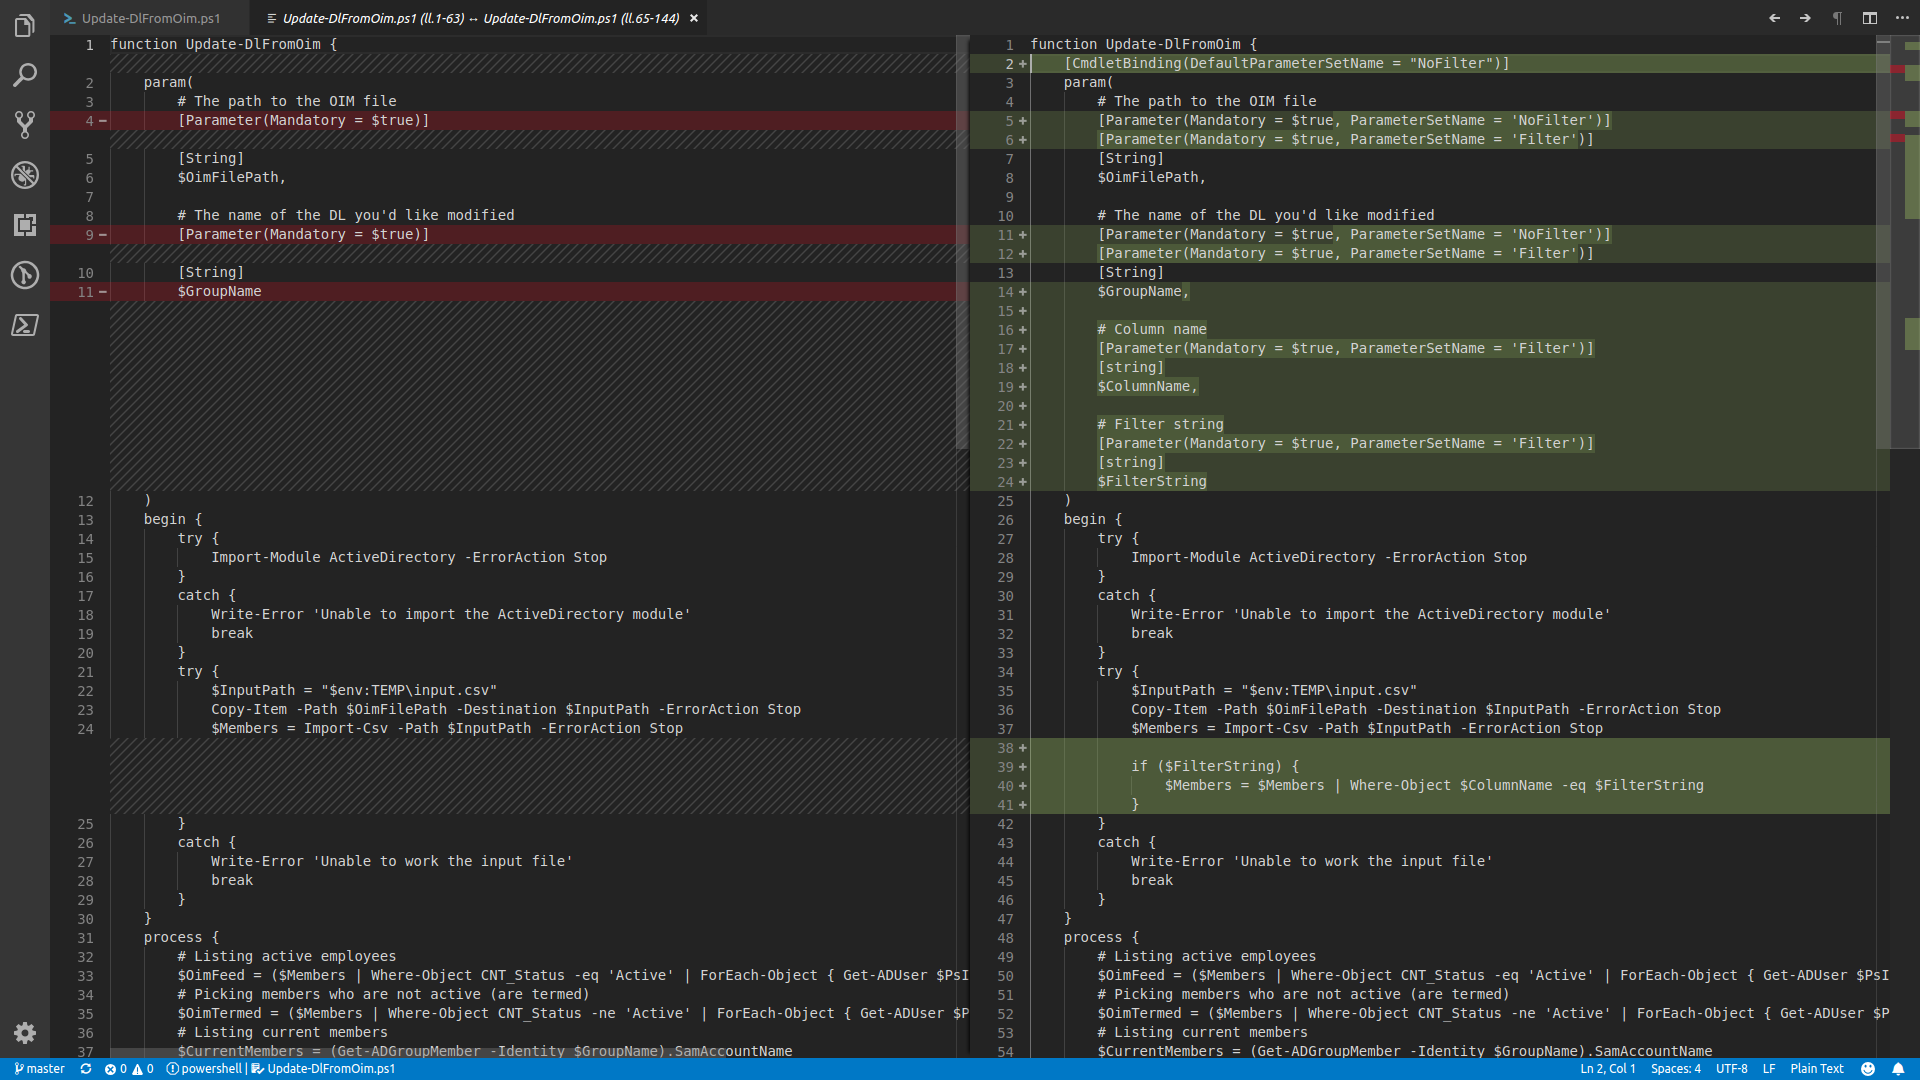Click the left diff pane vertical scrollbar
Screen dimensions: 1920x1080
tap(962, 243)
